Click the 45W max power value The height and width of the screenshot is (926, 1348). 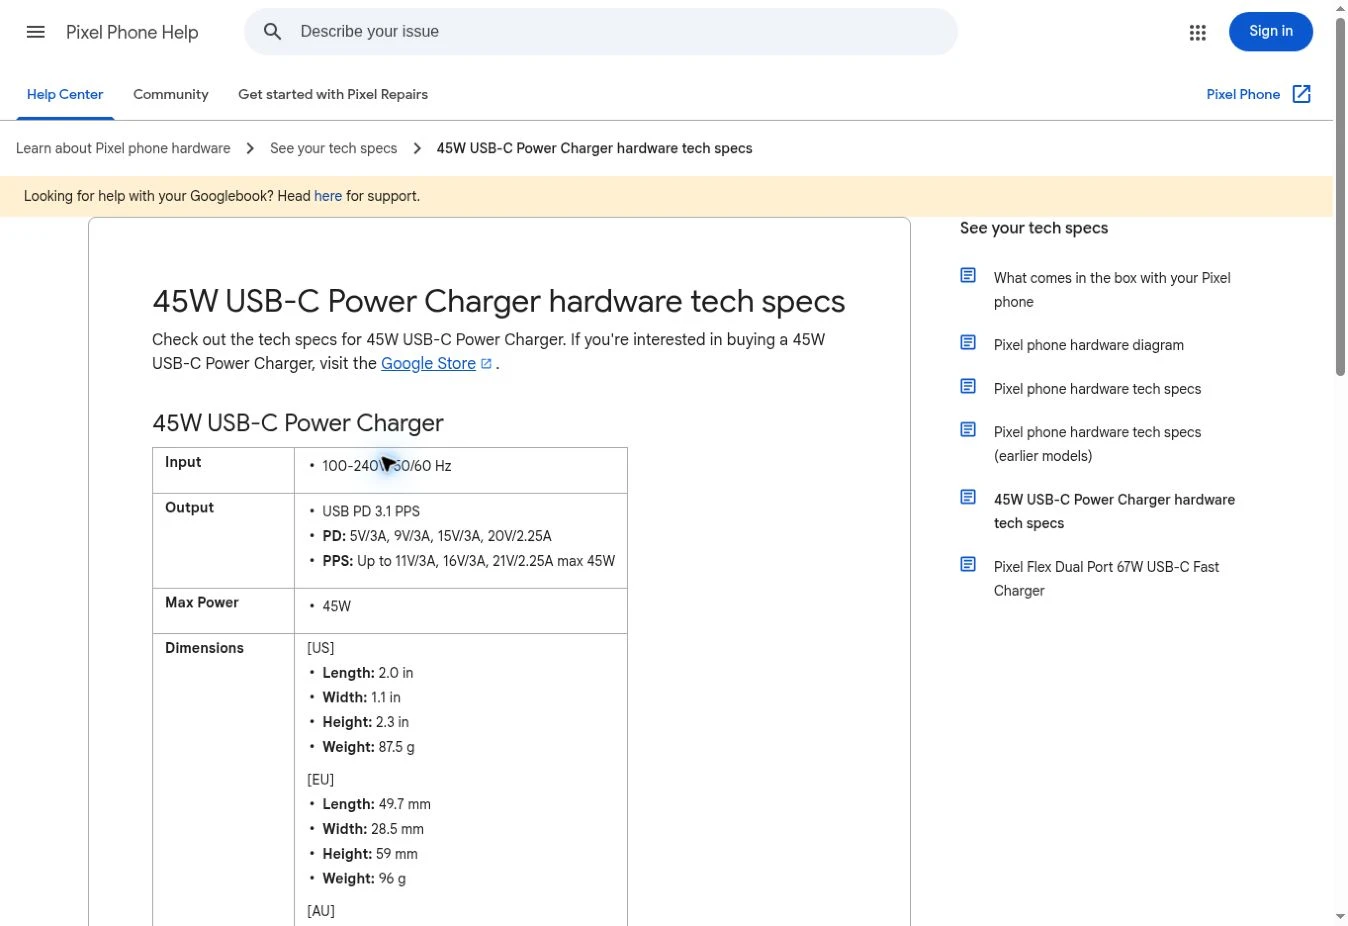(336, 606)
